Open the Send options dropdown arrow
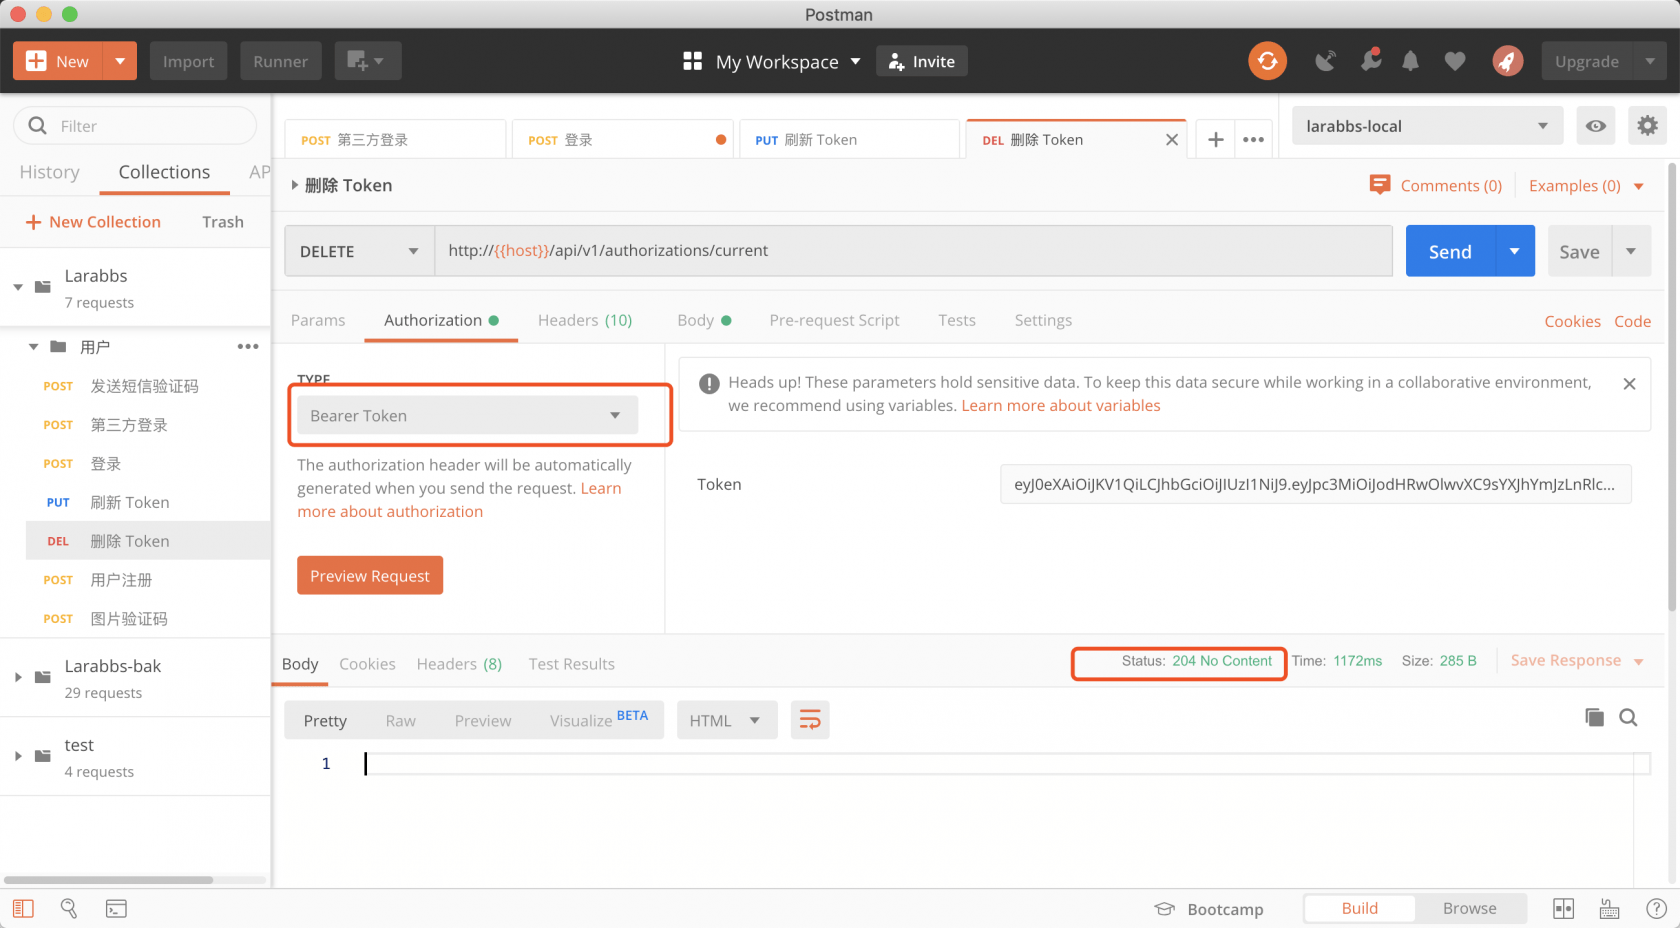 click(1514, 251)
